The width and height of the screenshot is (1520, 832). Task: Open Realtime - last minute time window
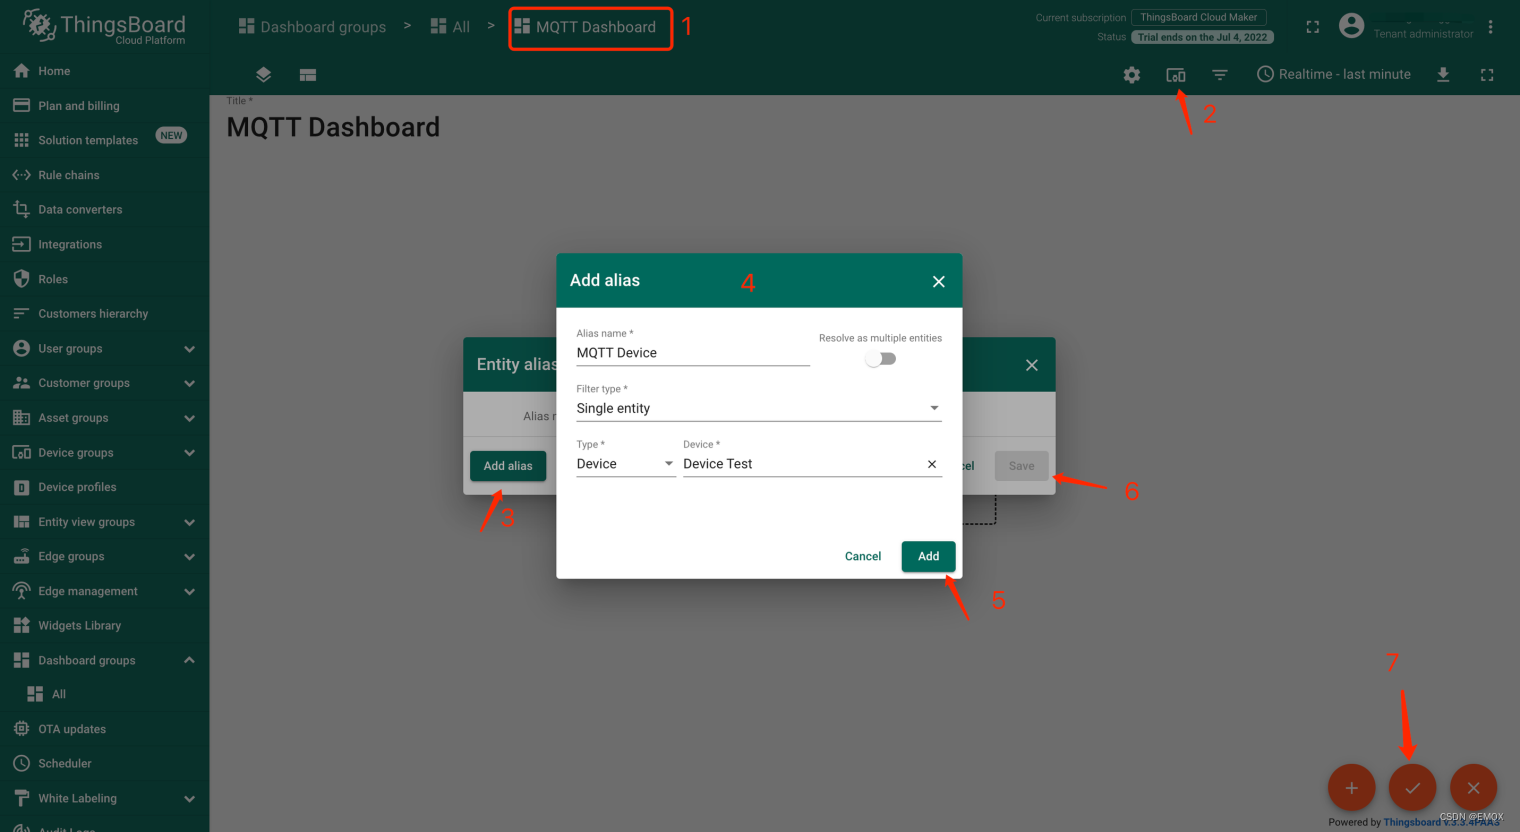click(x=1334, y=75)
